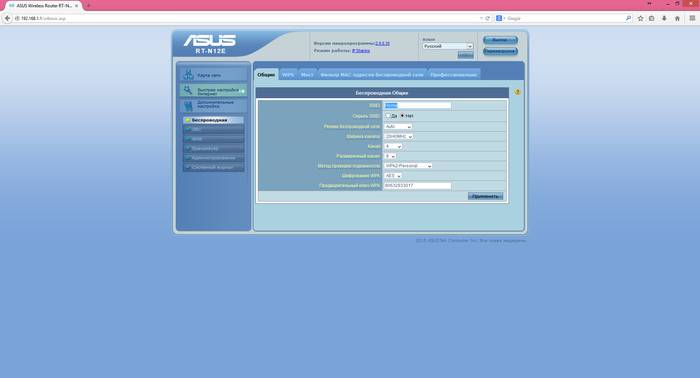
Task: Go back with Firefox back arrow
Action: tap(7, 18)
